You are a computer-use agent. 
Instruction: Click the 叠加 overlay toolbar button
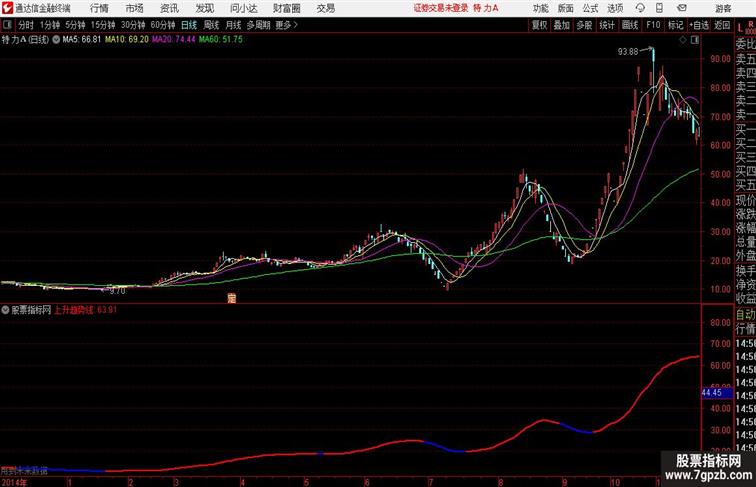pyautogui.click(x=561, y=25)
